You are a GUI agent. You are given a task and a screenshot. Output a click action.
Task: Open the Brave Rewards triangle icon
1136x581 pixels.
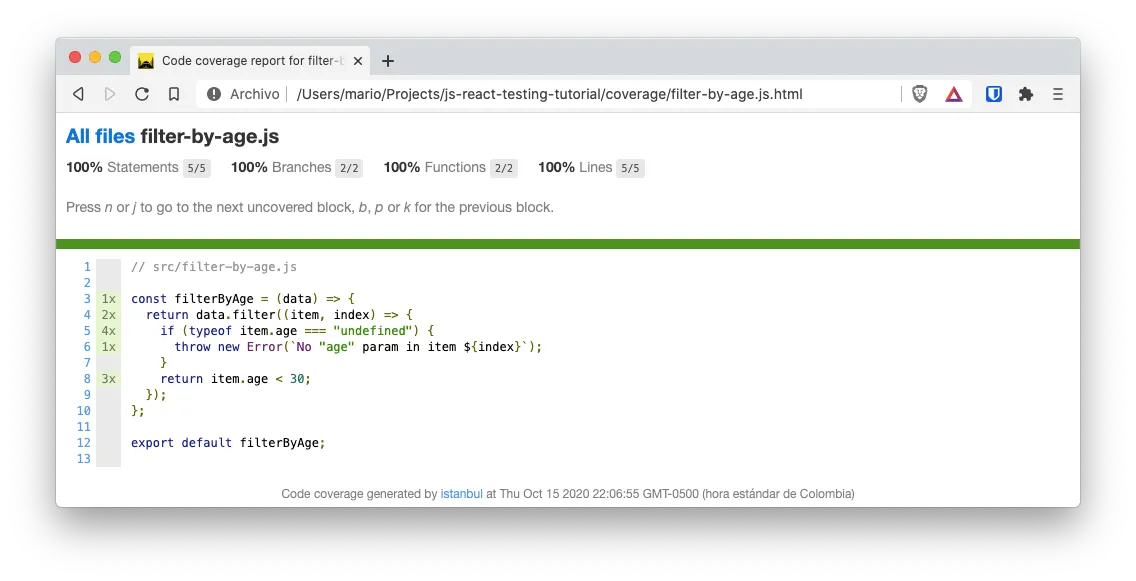pos(954,94)
